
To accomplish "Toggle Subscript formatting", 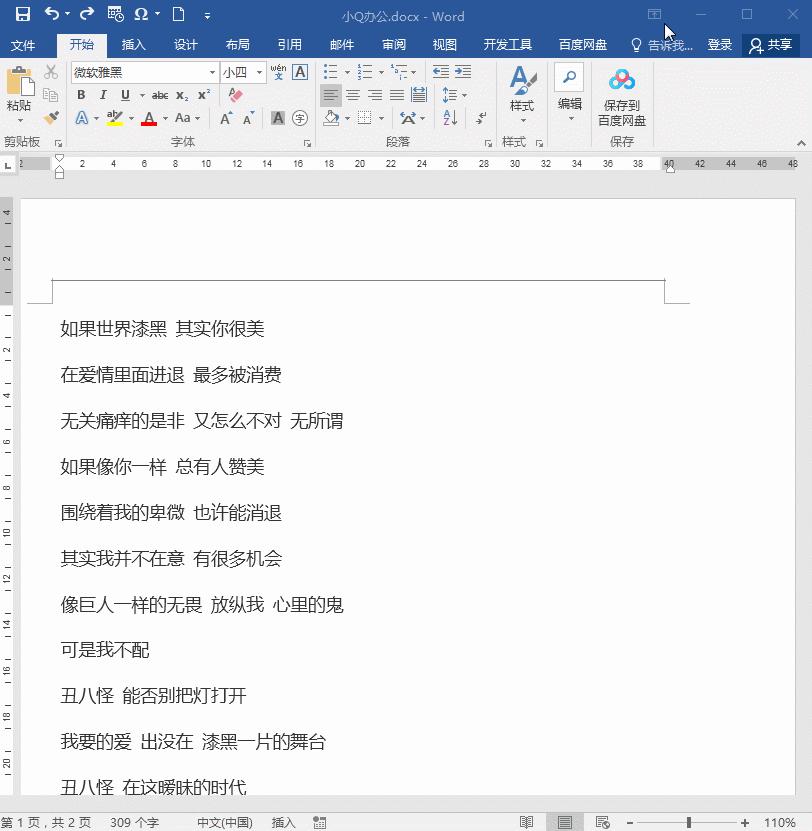I will 182,95.
